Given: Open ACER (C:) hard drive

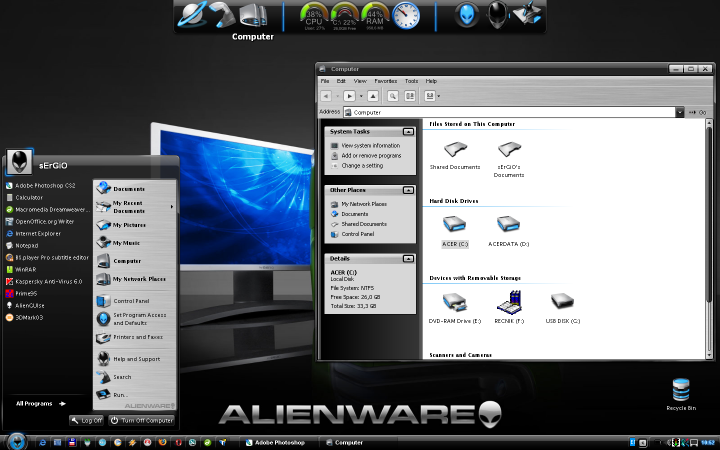Looking at the screenshot, I should (455, 231).
